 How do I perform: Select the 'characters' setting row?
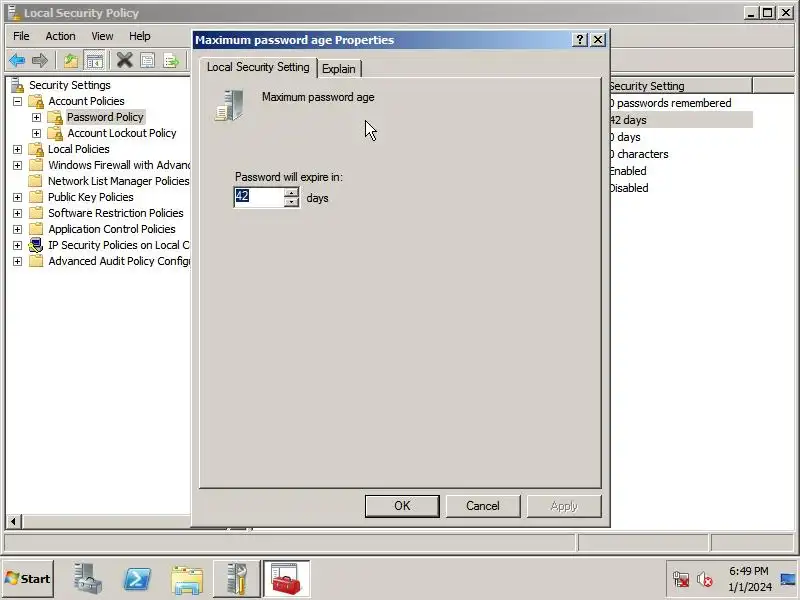click(639, 154)
